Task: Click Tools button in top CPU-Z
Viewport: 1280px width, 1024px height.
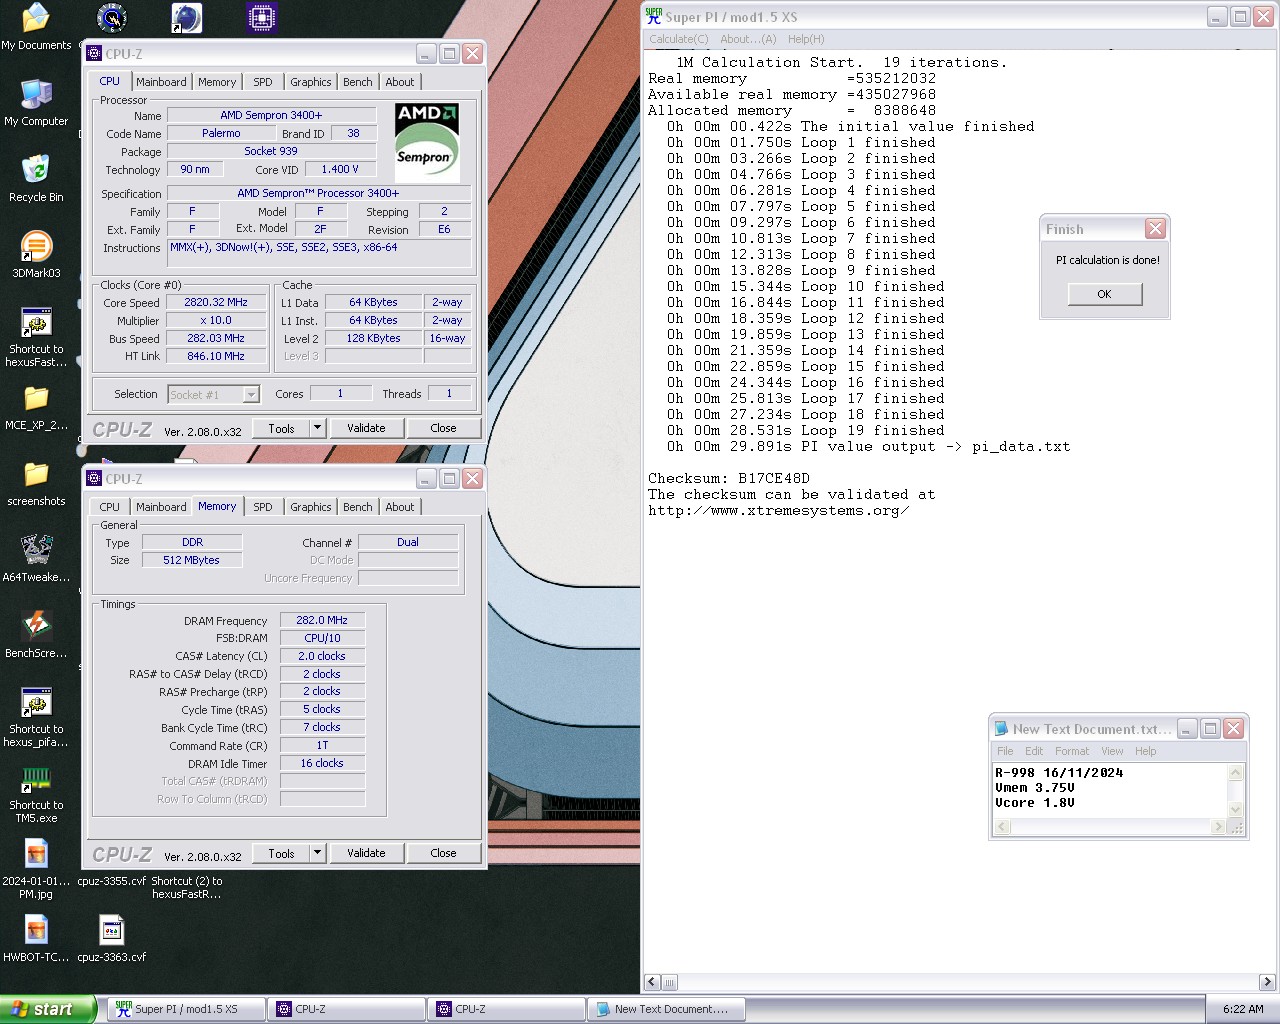Action: 281,428
